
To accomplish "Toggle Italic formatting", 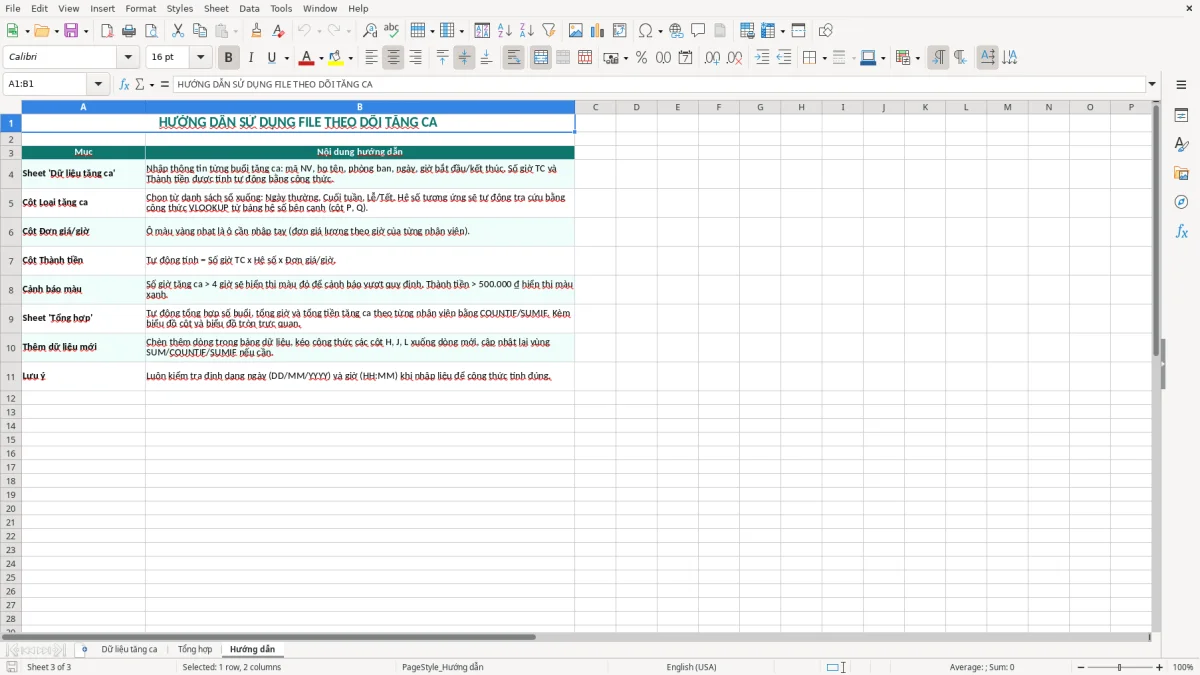I will click(x=250, y=58).
